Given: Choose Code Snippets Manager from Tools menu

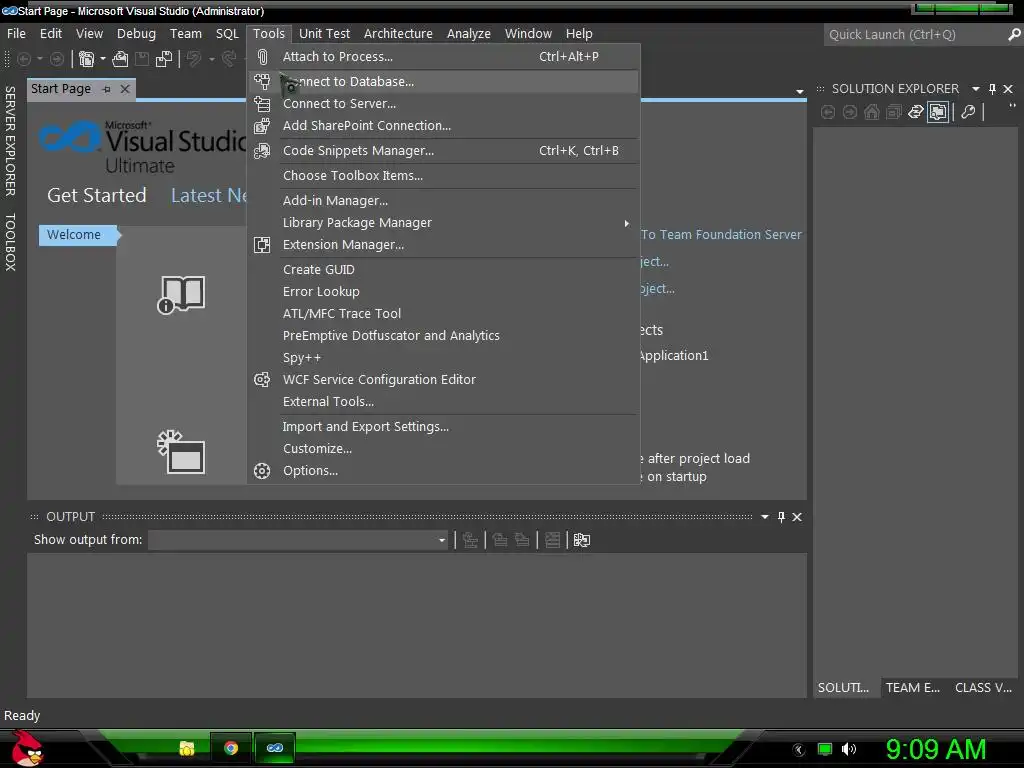Looking at the screenshot, I should tap(443, 151).
